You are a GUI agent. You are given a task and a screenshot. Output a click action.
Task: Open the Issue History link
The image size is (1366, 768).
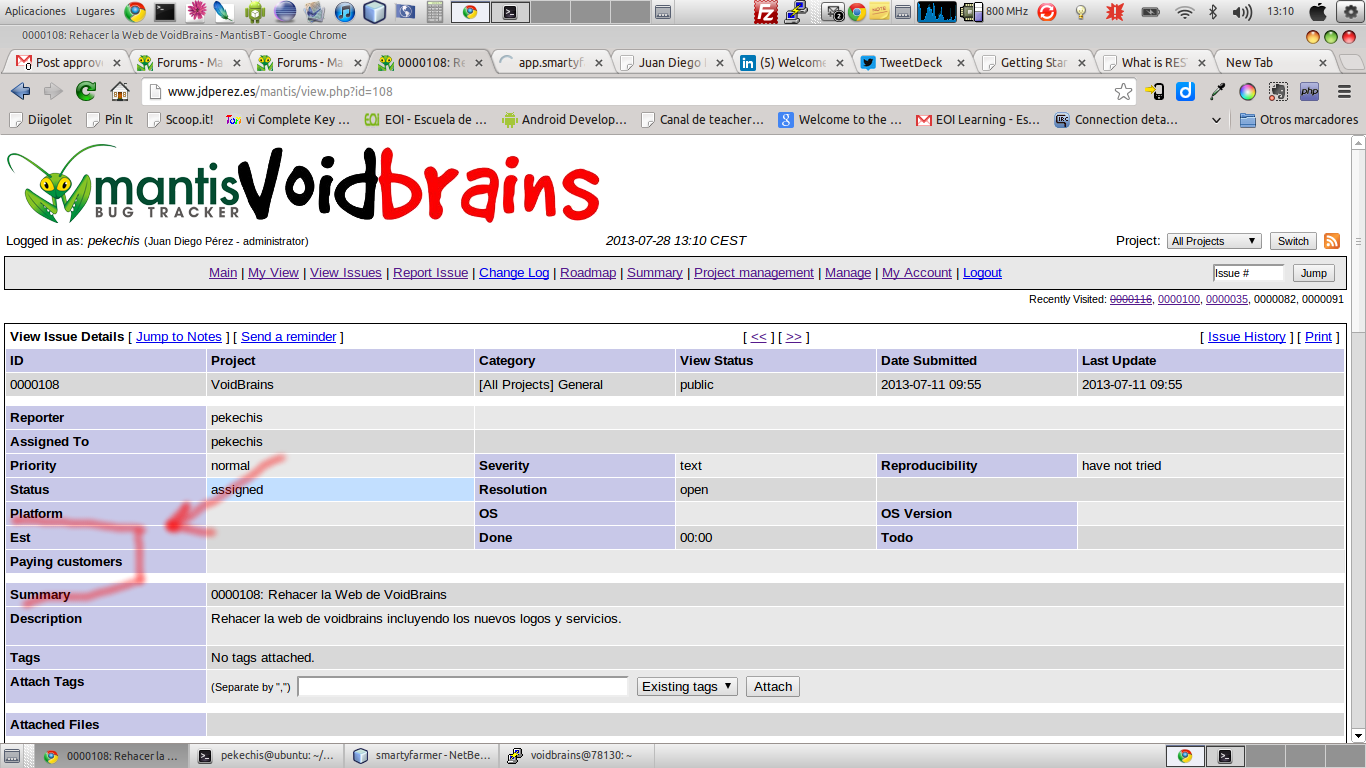click(1247, 336)
